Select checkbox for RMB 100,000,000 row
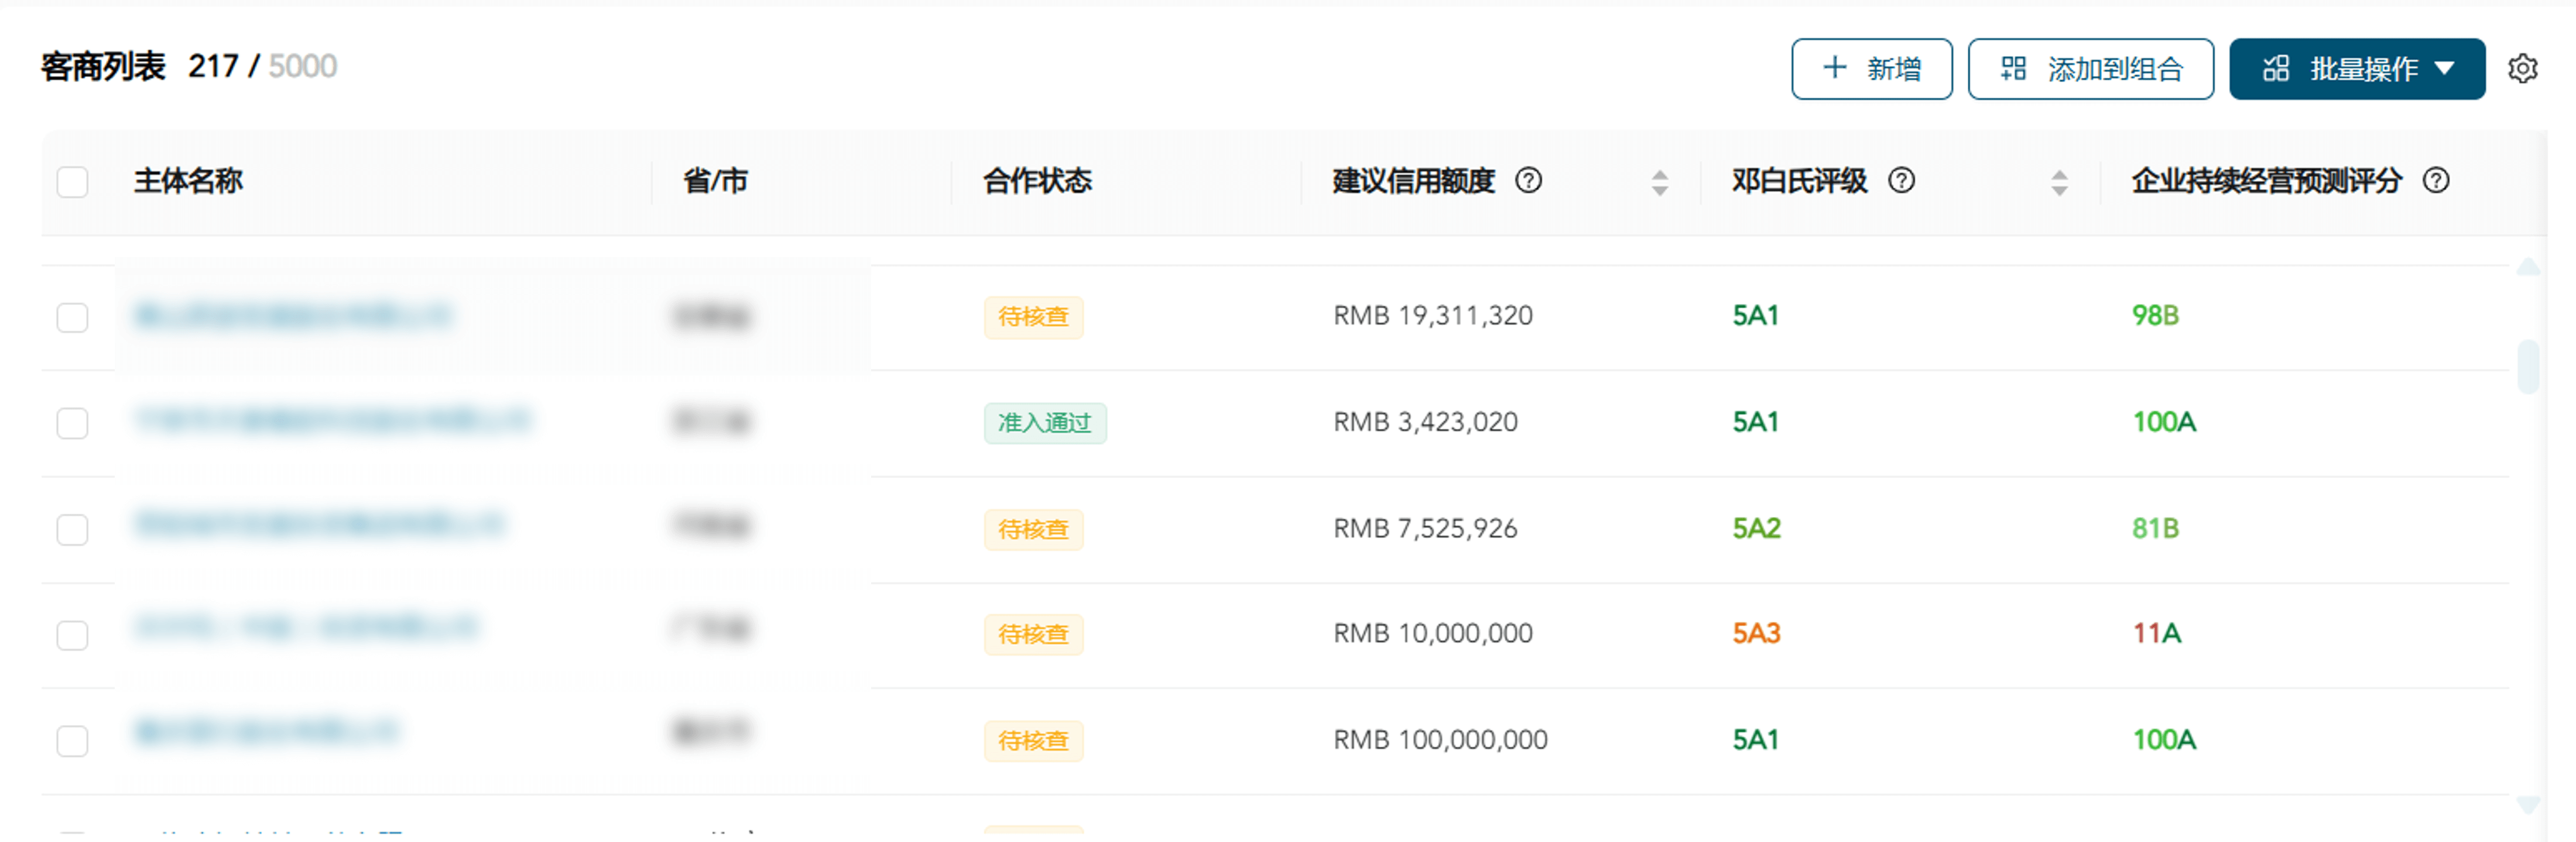The width and height of the screenshot is (2576, 842). click(x=72, y=741)
